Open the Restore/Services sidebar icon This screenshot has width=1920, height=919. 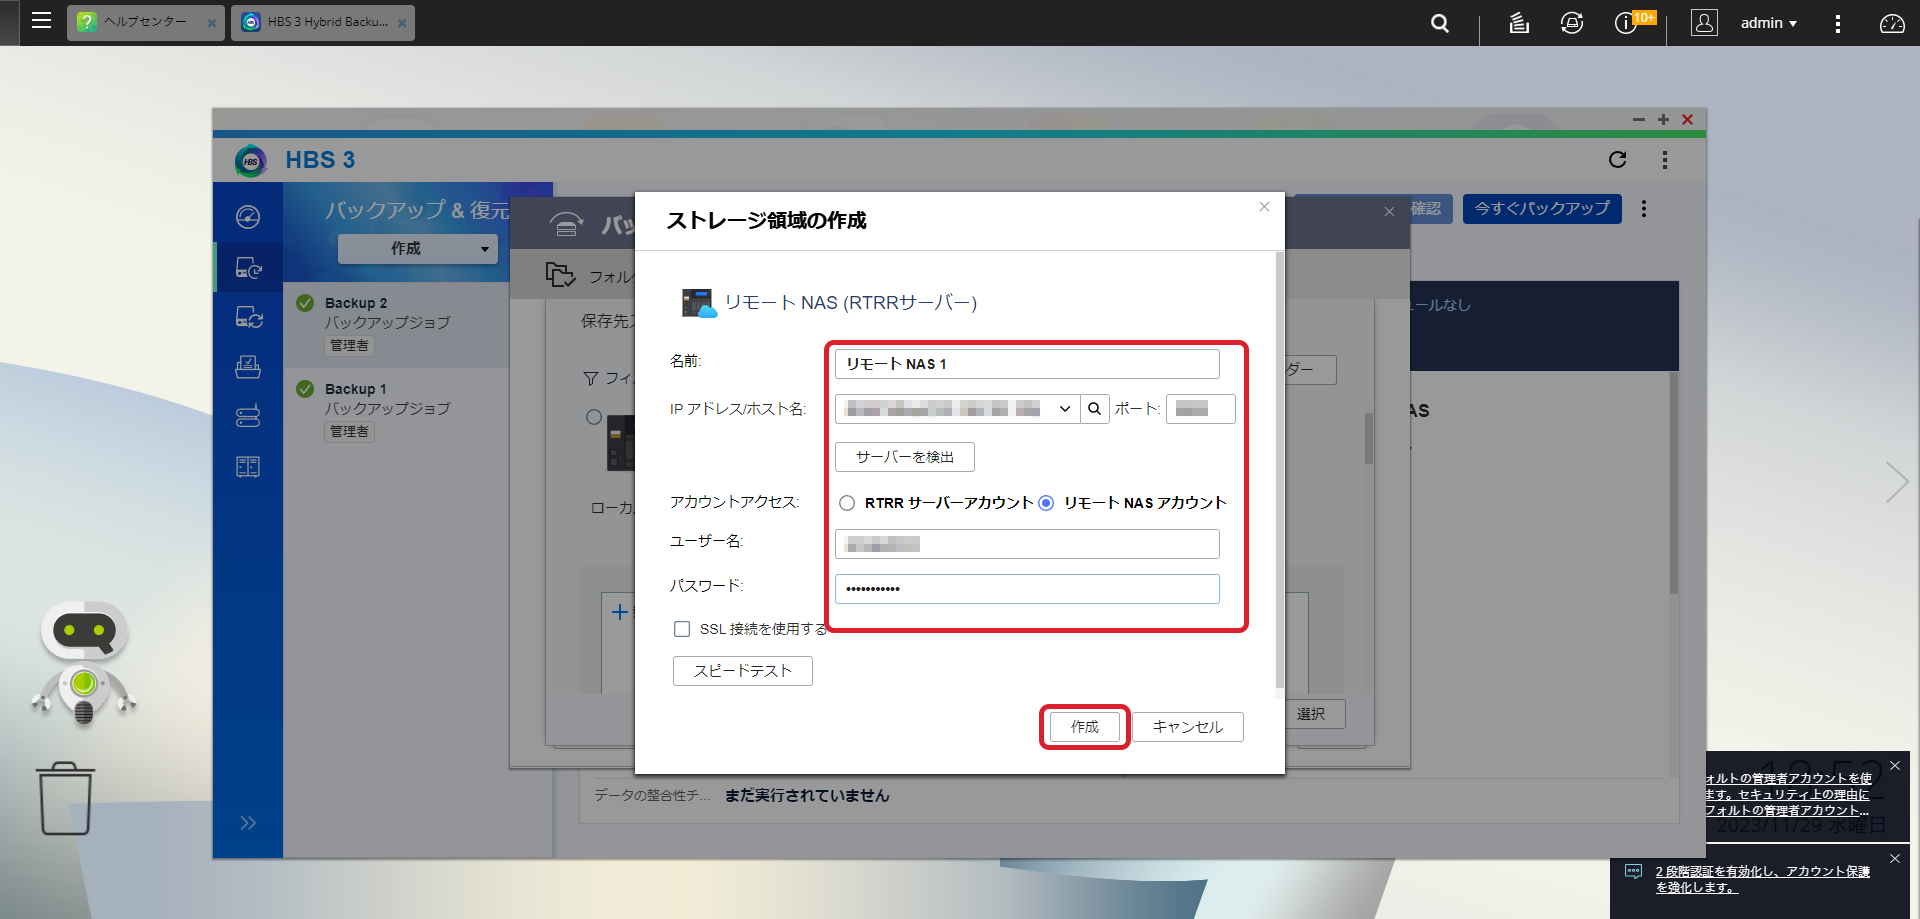tap(248, 367)
